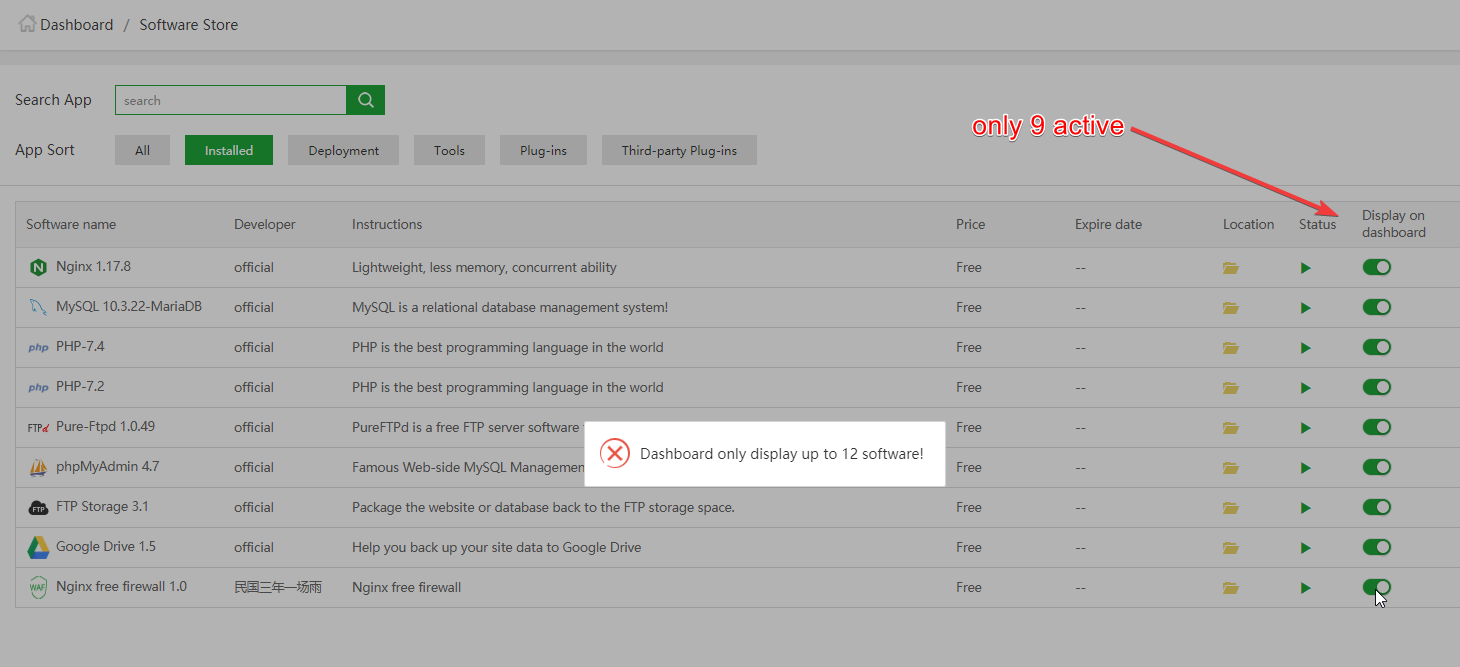Select the Installed app sort tab
1460x667 pixels.
tap(229, 150)
